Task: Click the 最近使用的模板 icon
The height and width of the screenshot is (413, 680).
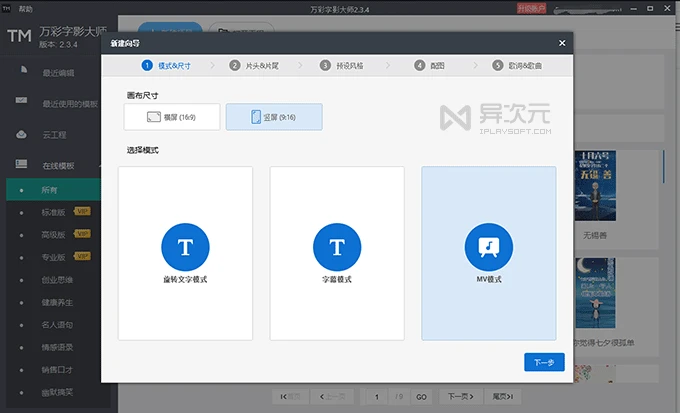Action: click(x=21, y=100)
